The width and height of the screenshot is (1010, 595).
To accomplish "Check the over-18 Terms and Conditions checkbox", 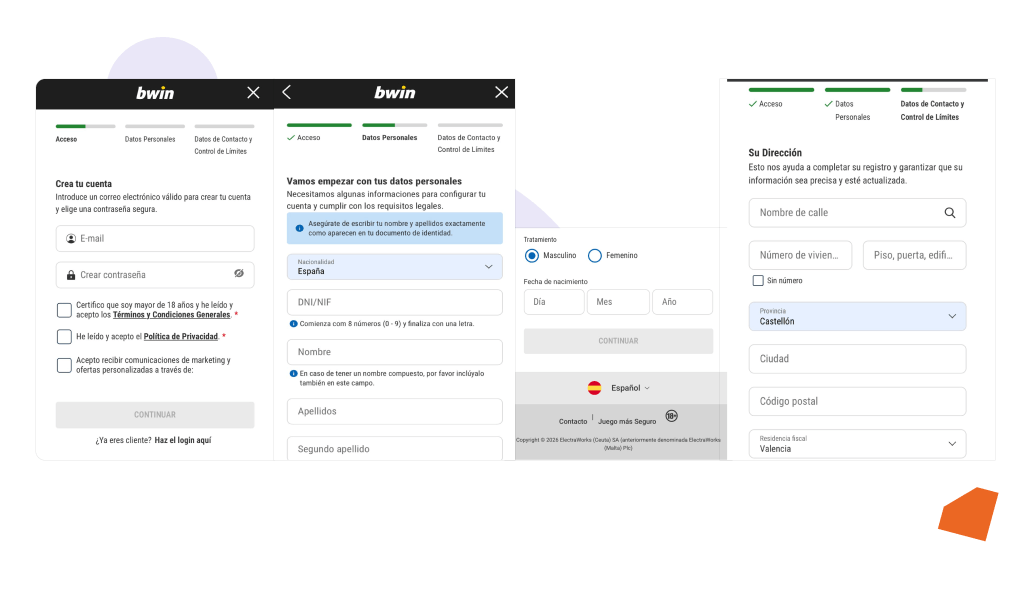I will (x=64, y=310).
